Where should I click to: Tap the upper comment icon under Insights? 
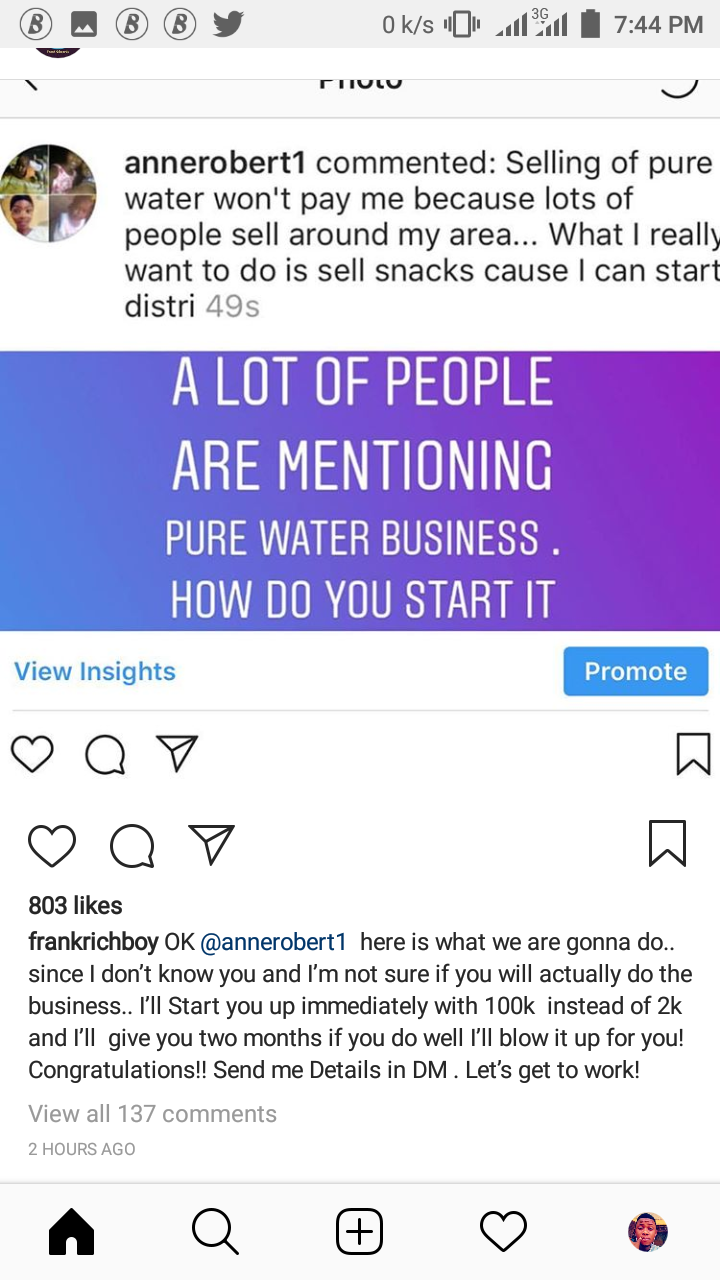pos(105,755)
